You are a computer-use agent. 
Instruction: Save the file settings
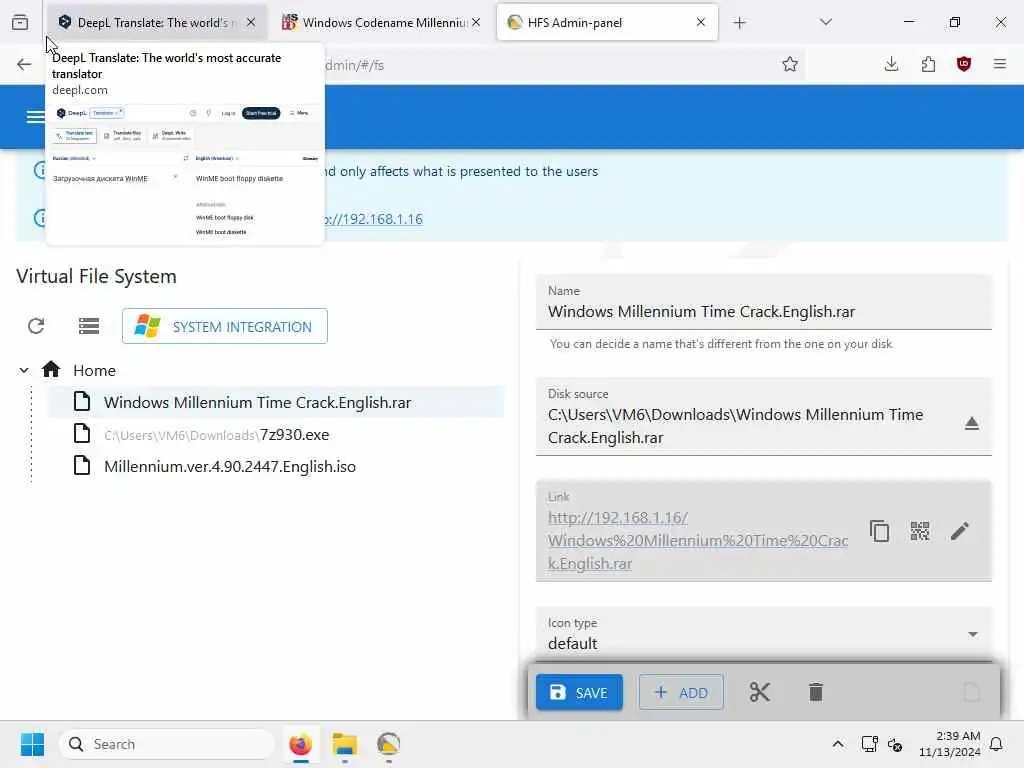tap(579, 692)
